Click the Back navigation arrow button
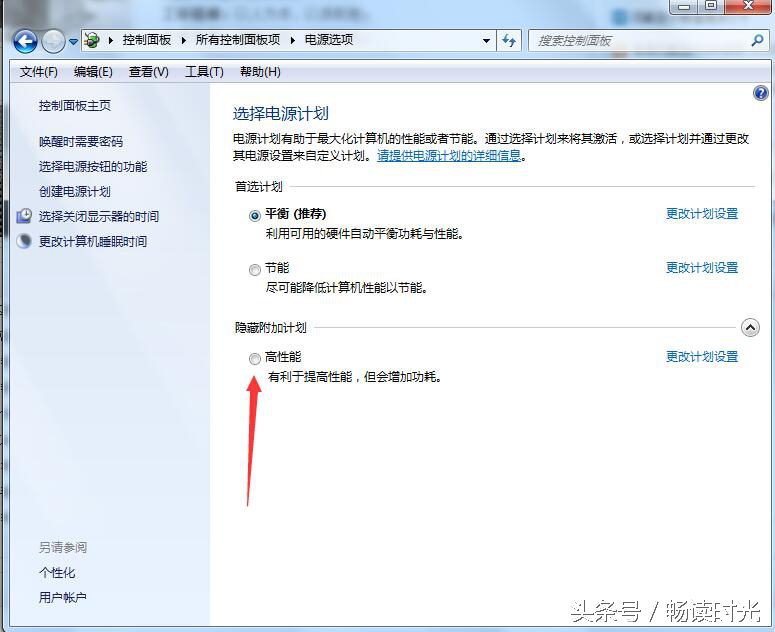The height and width of the screenshot is (632, 775). coord(25,41)
